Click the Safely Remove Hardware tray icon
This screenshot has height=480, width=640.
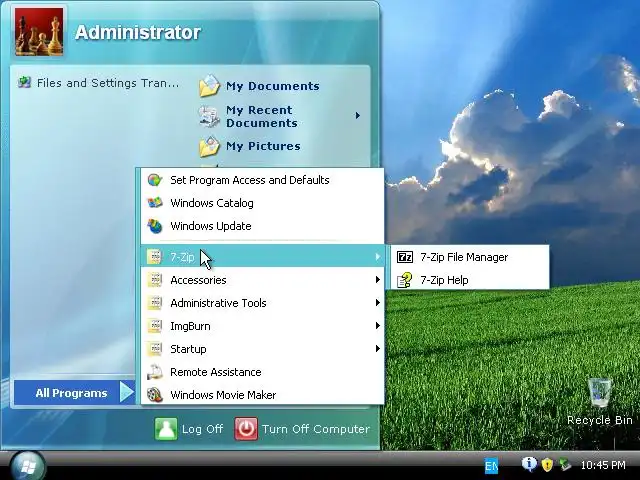coord(565,464)
